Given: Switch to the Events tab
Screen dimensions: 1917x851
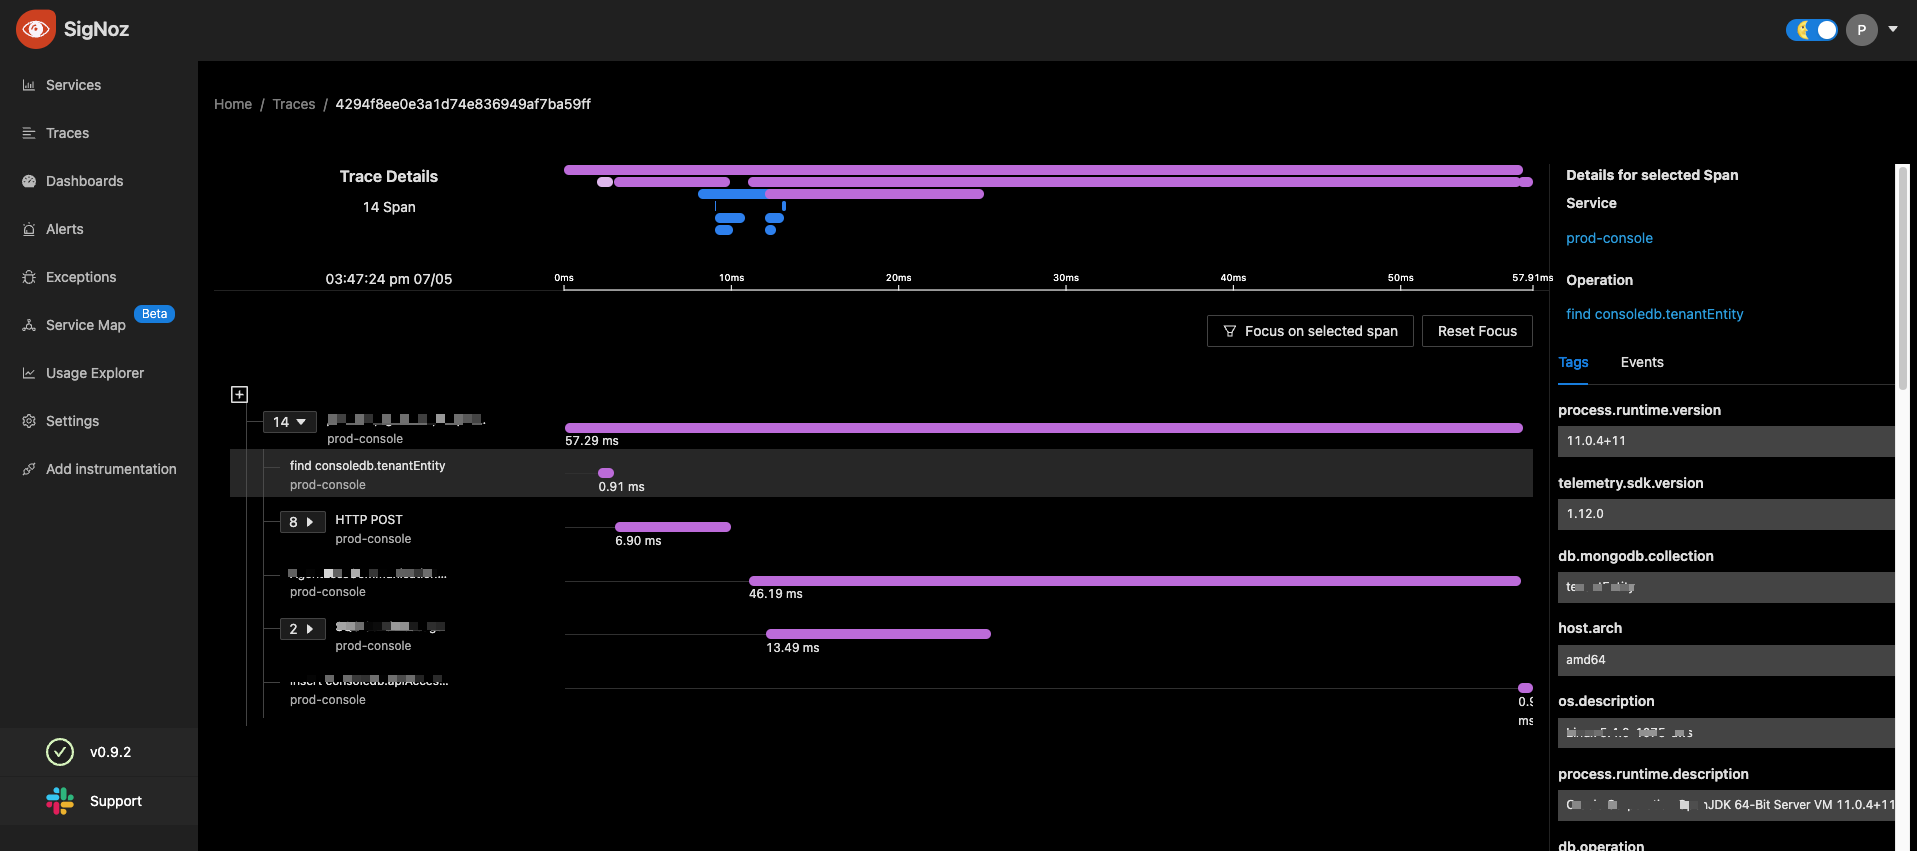Looking at the screenshot, I should [x=1642, y=362].
